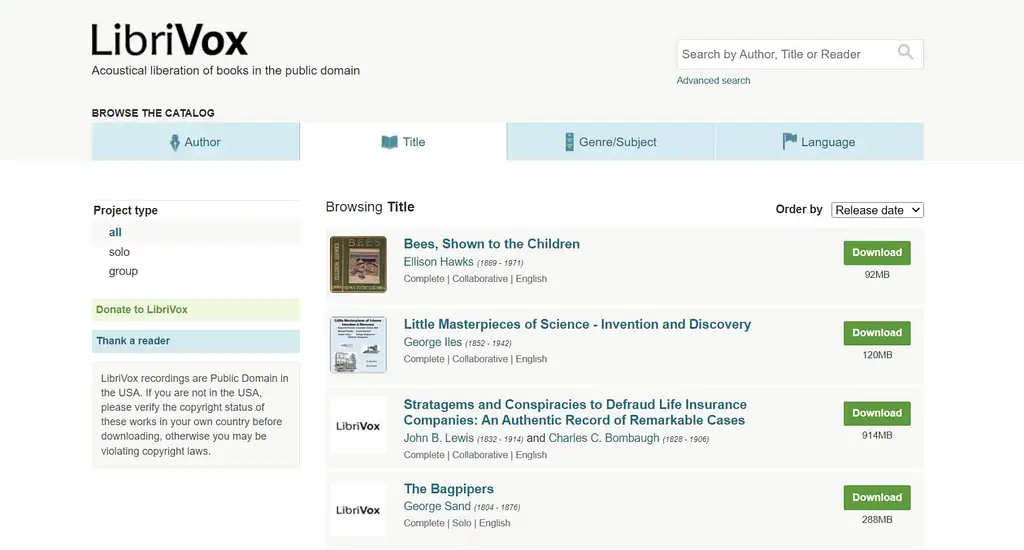The width and height of the screenshot is (1024, 550).
Task: Click the Author tab feather icon
Action: point(175,142)
